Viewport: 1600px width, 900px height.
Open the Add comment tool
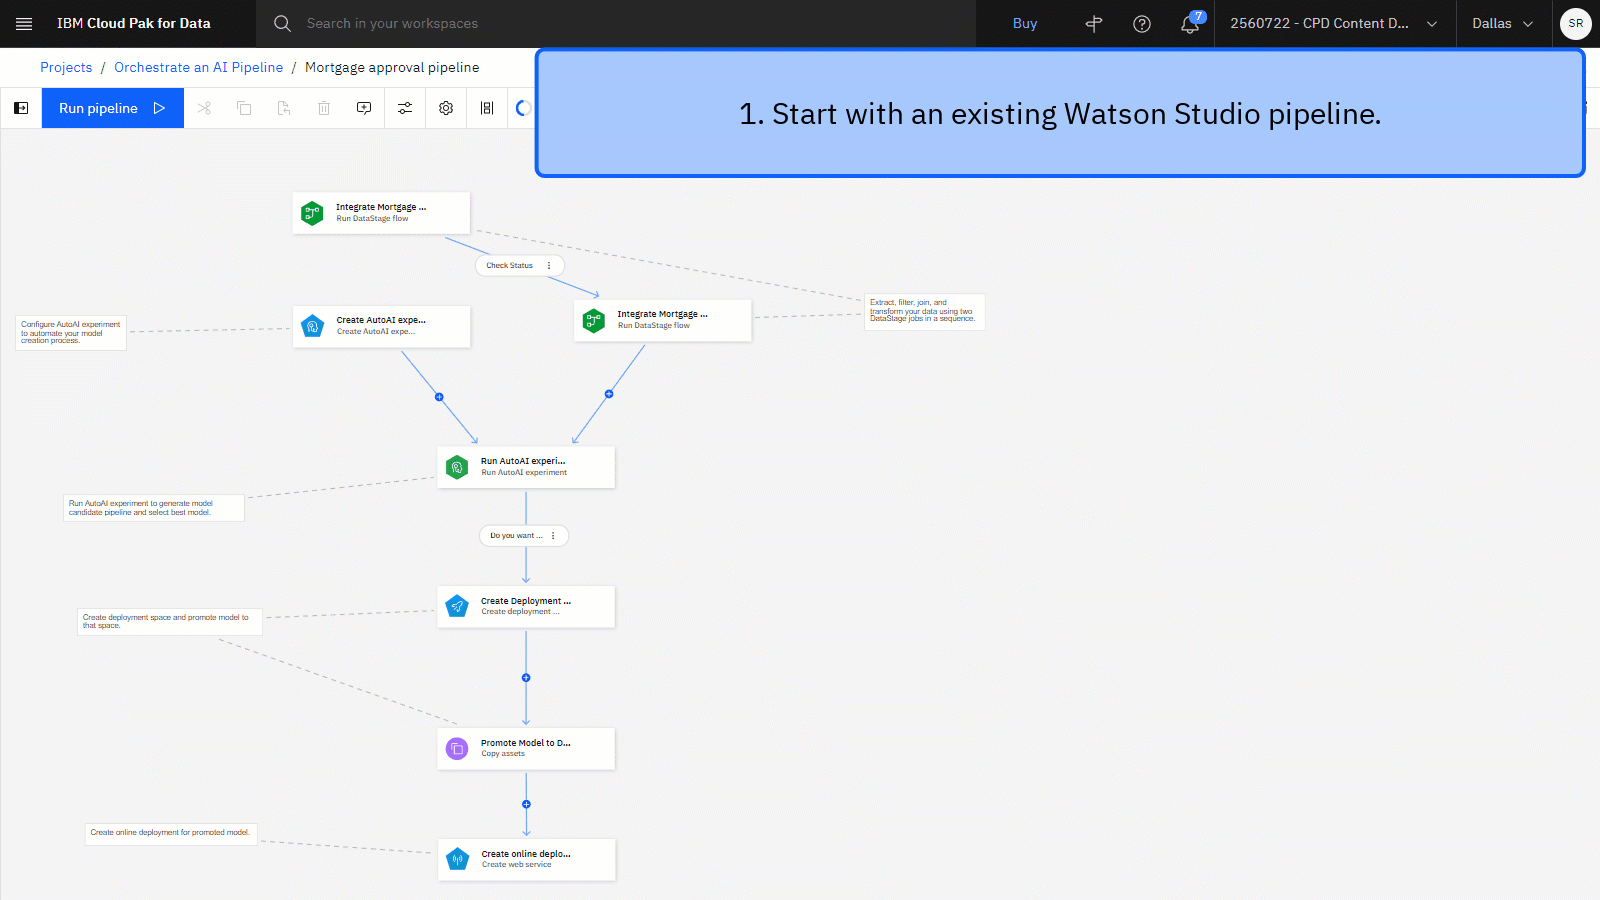[x=364, y=108]
